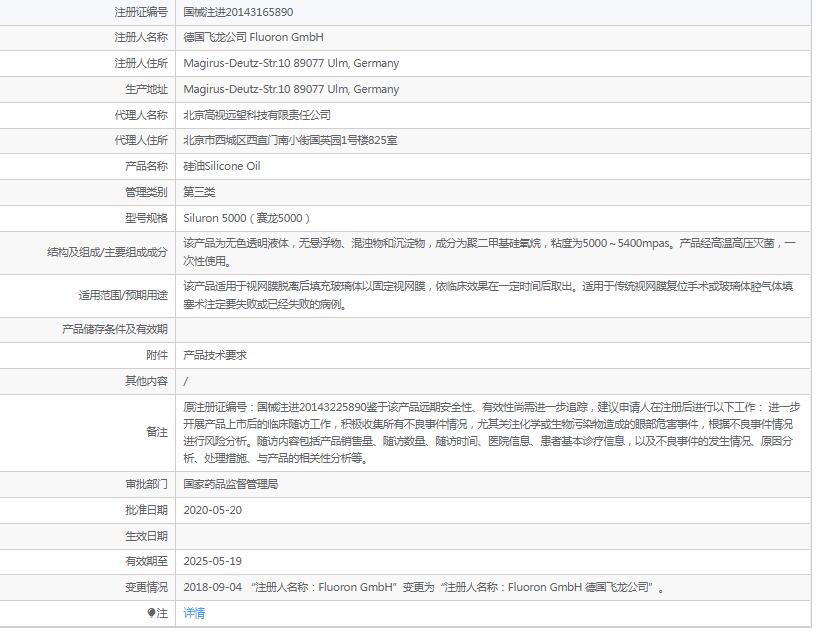Image resolution: width=822 pixels, height=637 pixels.
Task: Select the remarks text starting 原注册证编号
Action: tap(492, 433)
